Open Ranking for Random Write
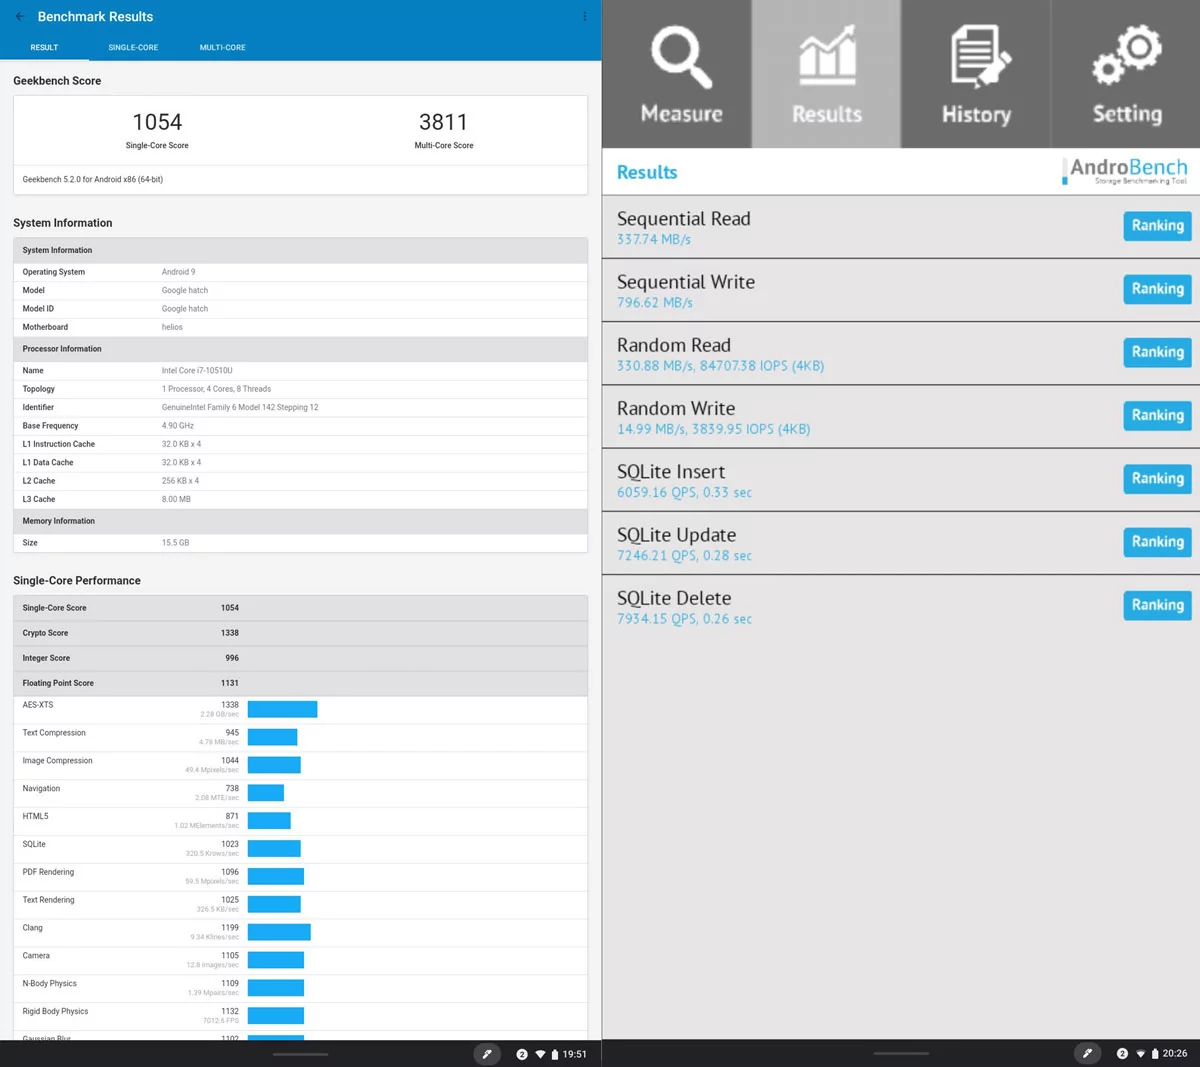The width and height of the screenshot is (1200, 1067). click(1157, 415)
